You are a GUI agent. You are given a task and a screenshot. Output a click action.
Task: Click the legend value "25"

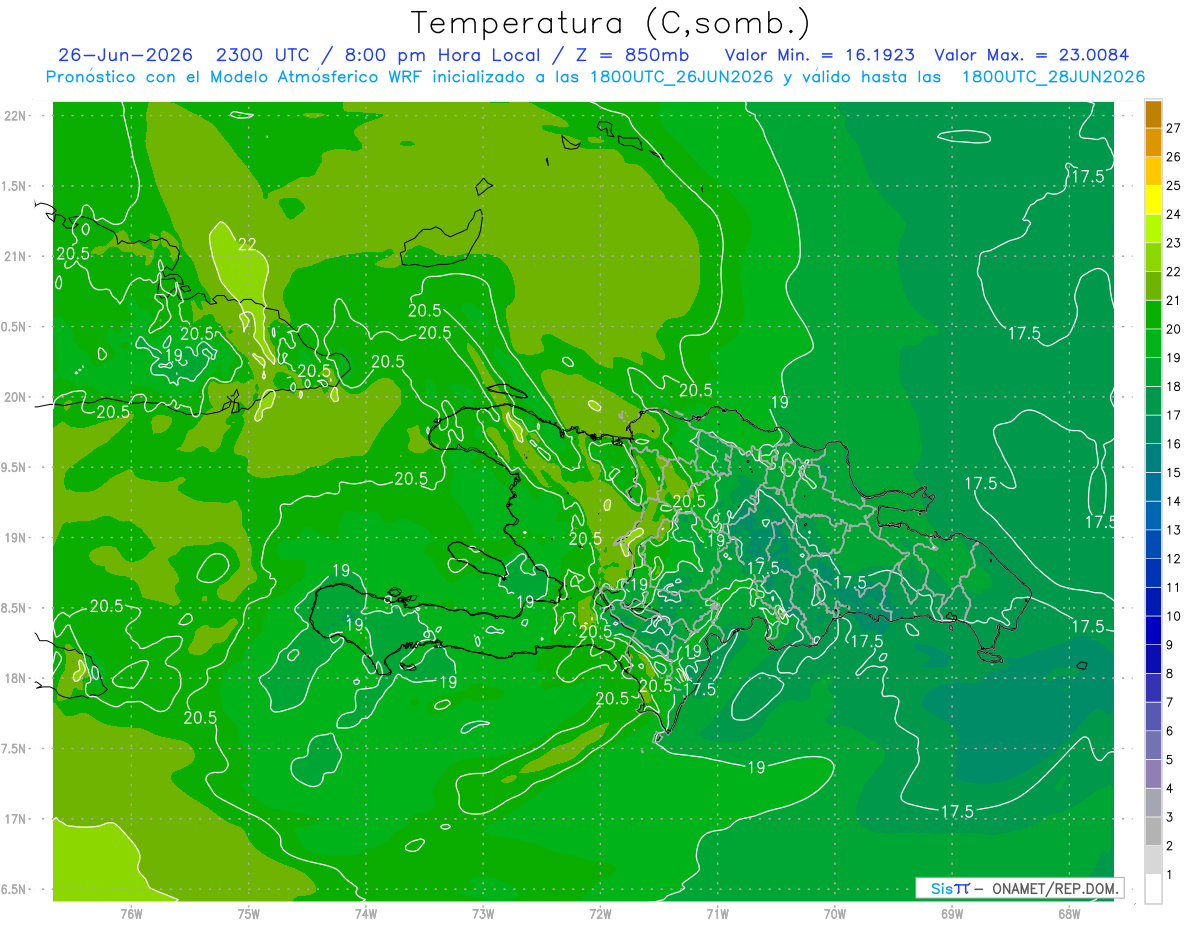click(x=1174, y=186)
